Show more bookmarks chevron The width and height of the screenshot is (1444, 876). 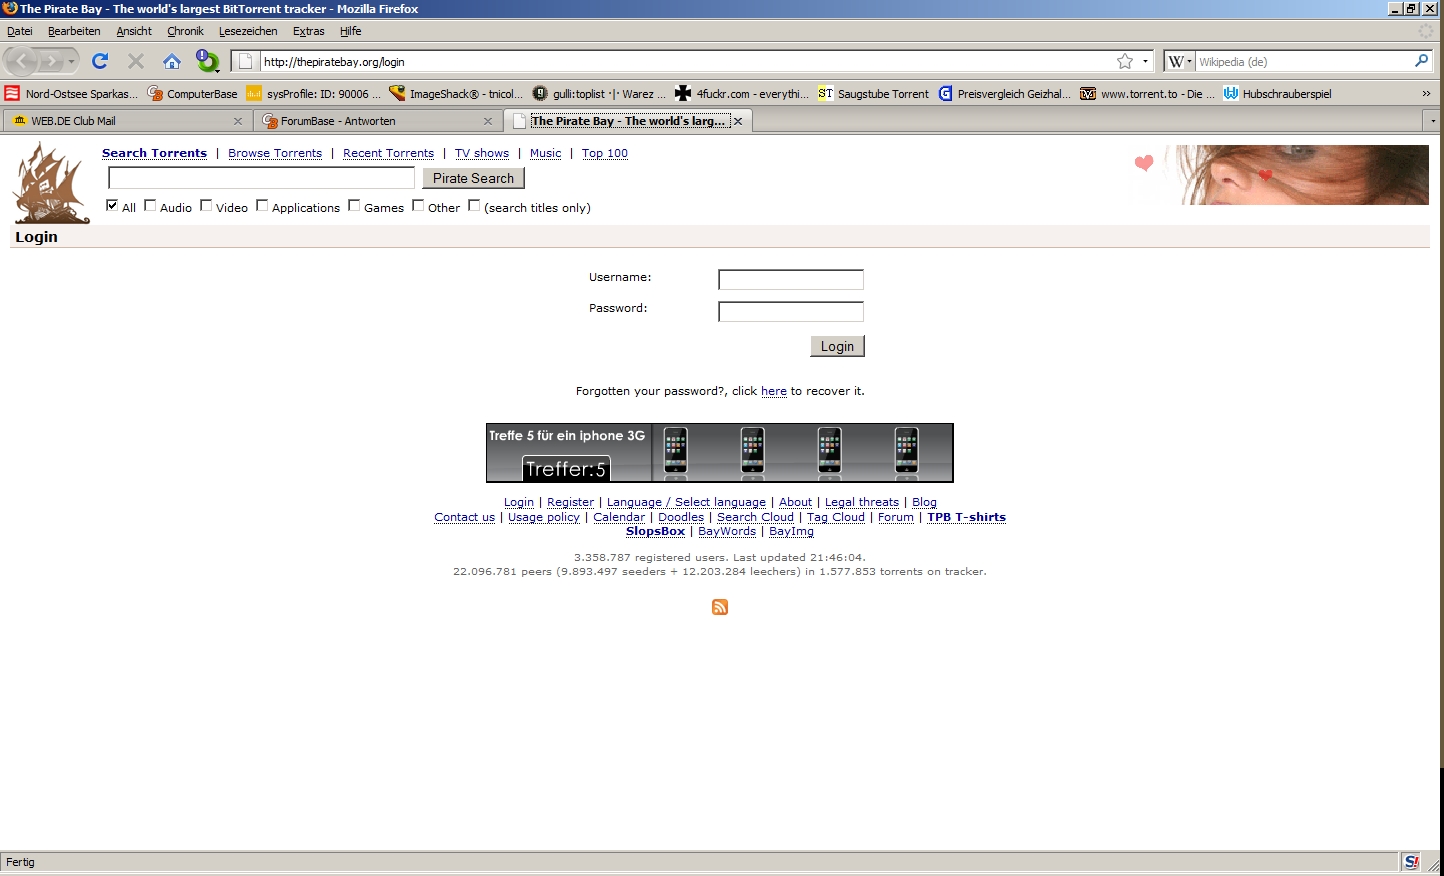[1426, 93]
